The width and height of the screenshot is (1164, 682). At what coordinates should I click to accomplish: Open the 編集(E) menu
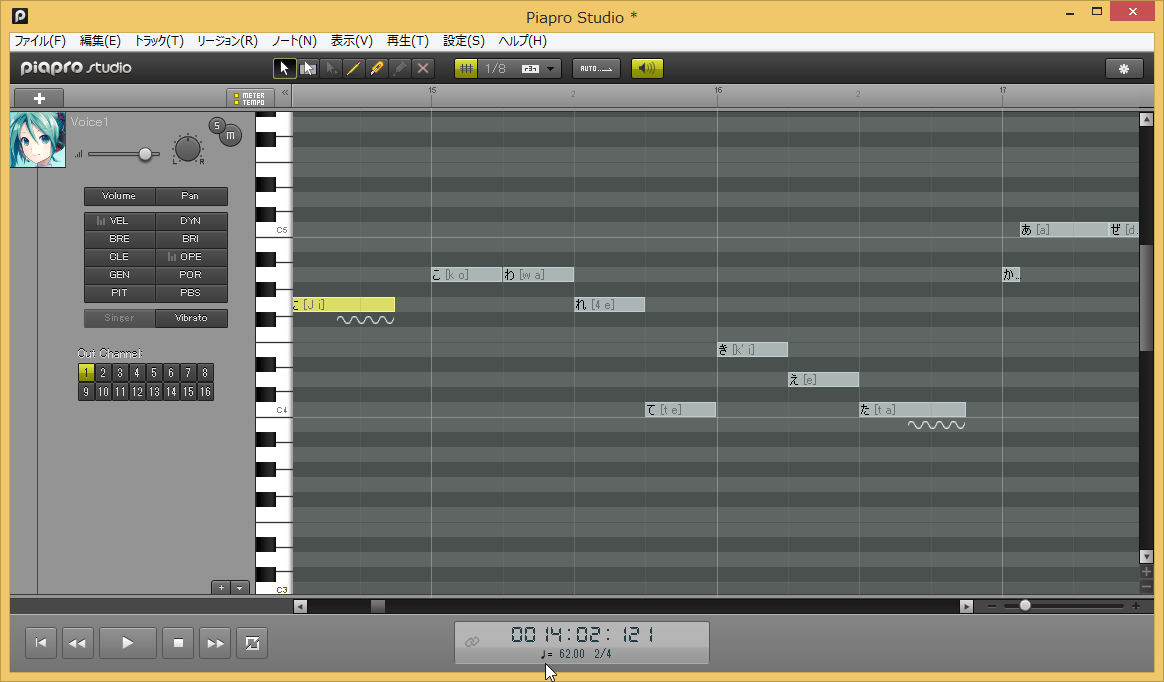tap(100, 41)
